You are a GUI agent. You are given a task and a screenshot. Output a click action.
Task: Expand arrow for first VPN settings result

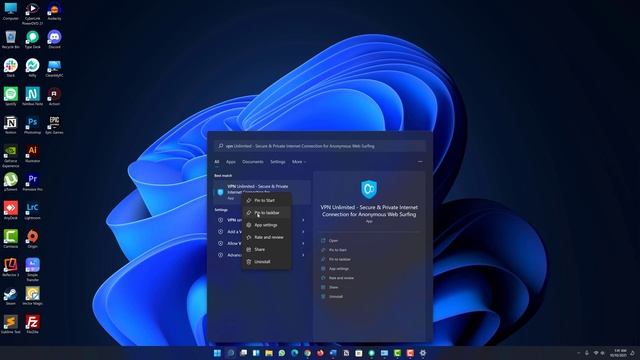(303, 220)
